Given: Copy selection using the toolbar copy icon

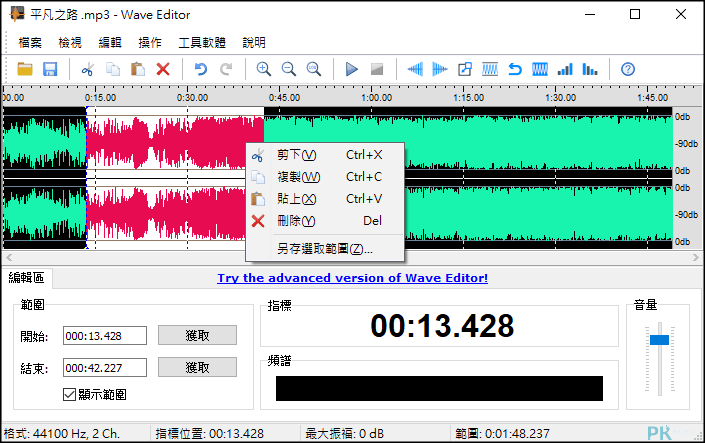Looking at the screenshot, I should [x=113, y=69].
